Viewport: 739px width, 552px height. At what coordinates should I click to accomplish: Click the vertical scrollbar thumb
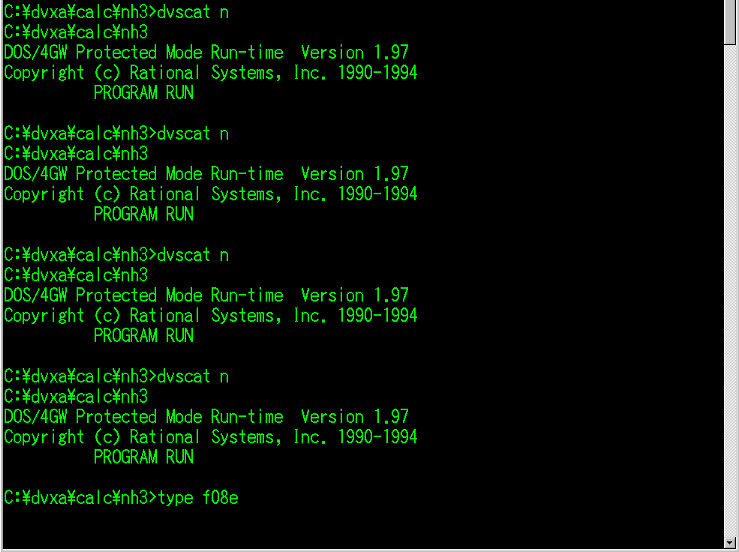click(730, 23)
